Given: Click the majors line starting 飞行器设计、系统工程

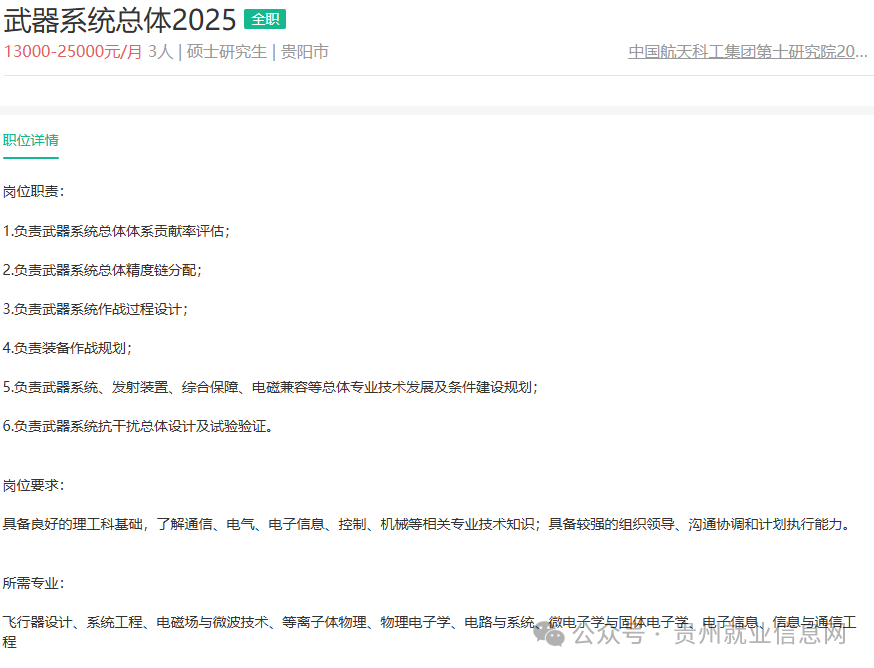Looking at the screenshot, I should coord(429,632).
